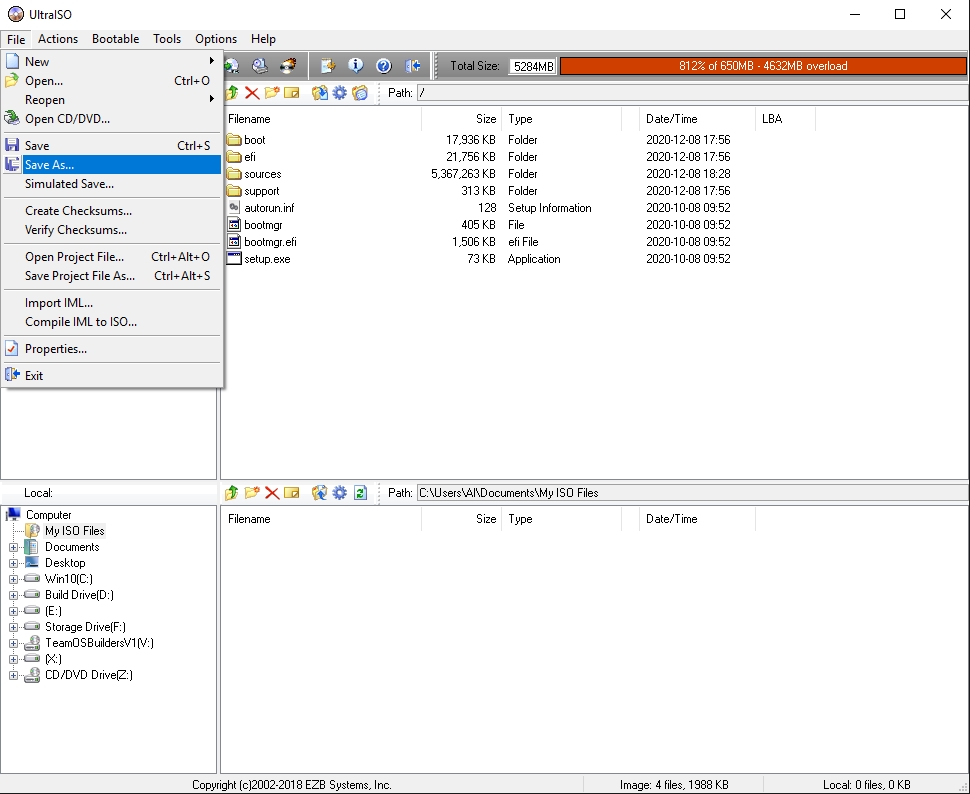
Task: Click the blue question mark Help icon
Action: click(384, 66)
